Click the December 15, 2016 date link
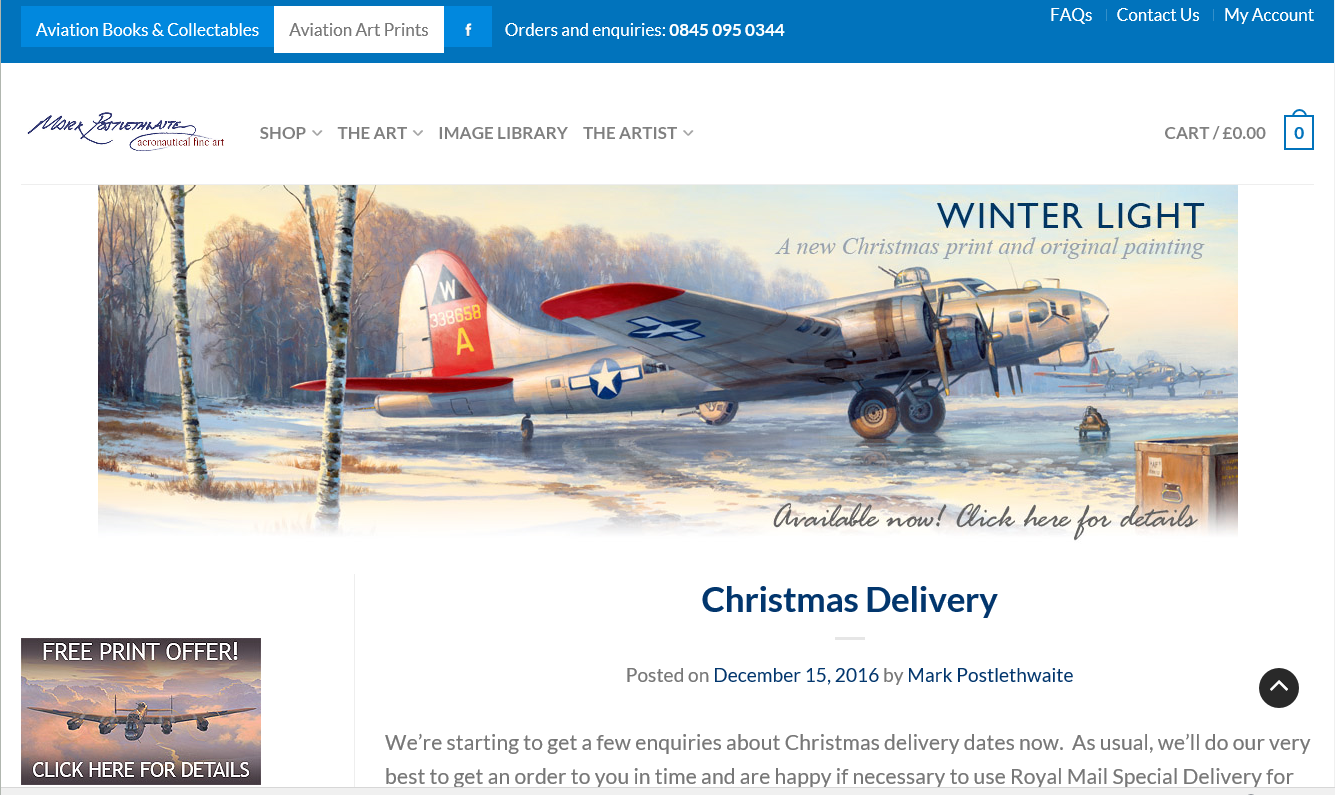The height and width of the screenshot is (795, 1335). [x=796, y=675]
